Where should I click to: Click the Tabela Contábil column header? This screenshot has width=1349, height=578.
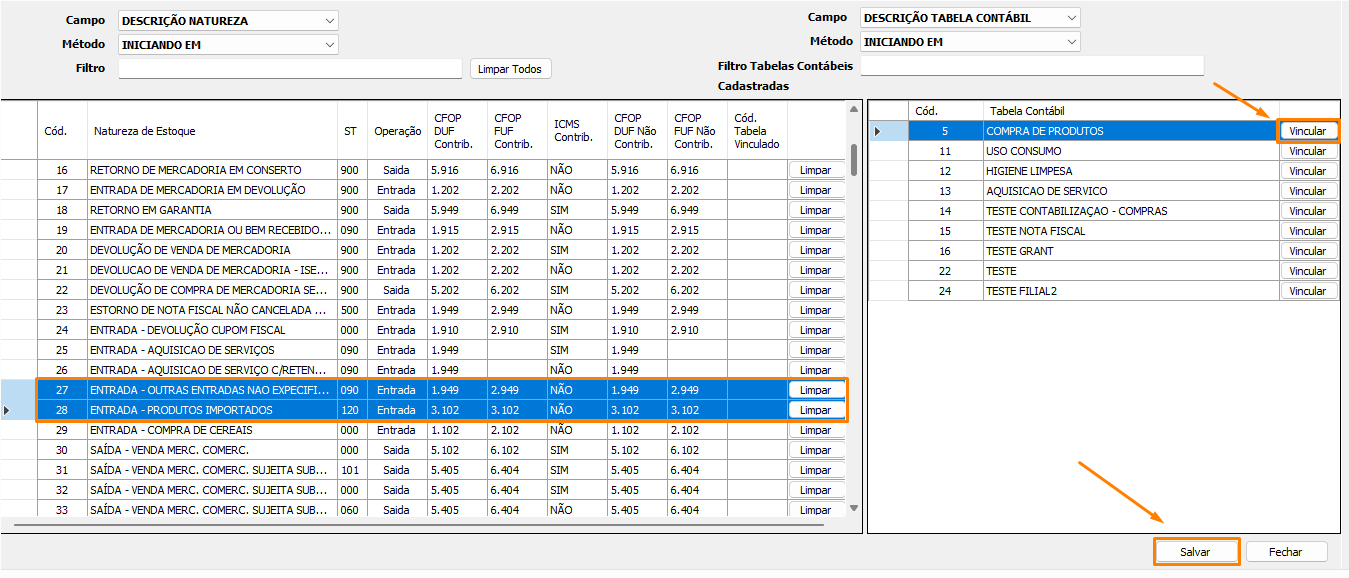coord(1131,111)
